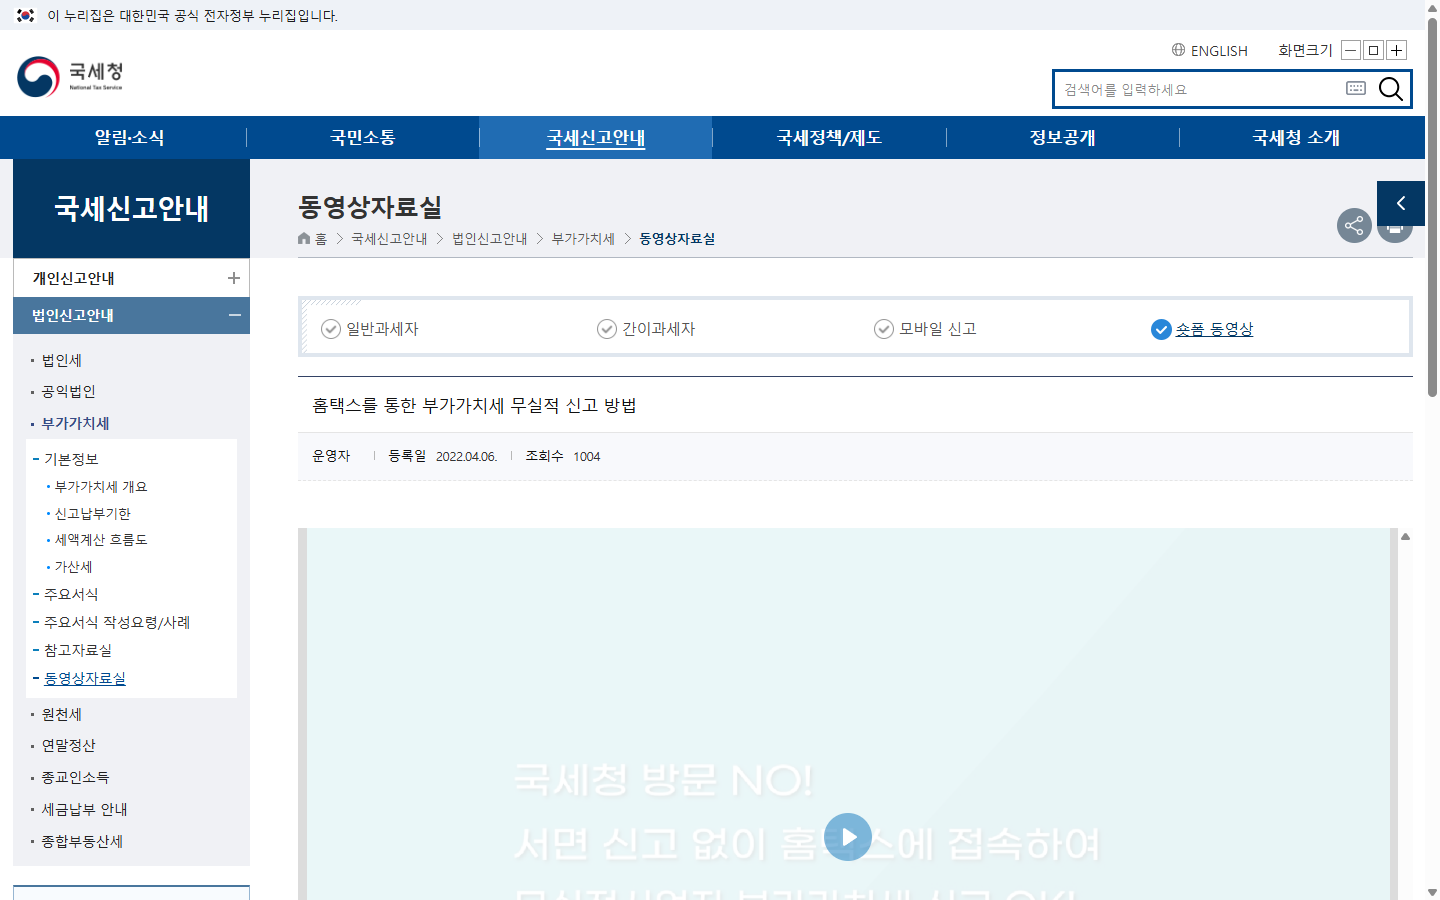Open 연말정산 sidebar link
The height and width of the screenshot is (900, 1440).
tap(69, 745)
